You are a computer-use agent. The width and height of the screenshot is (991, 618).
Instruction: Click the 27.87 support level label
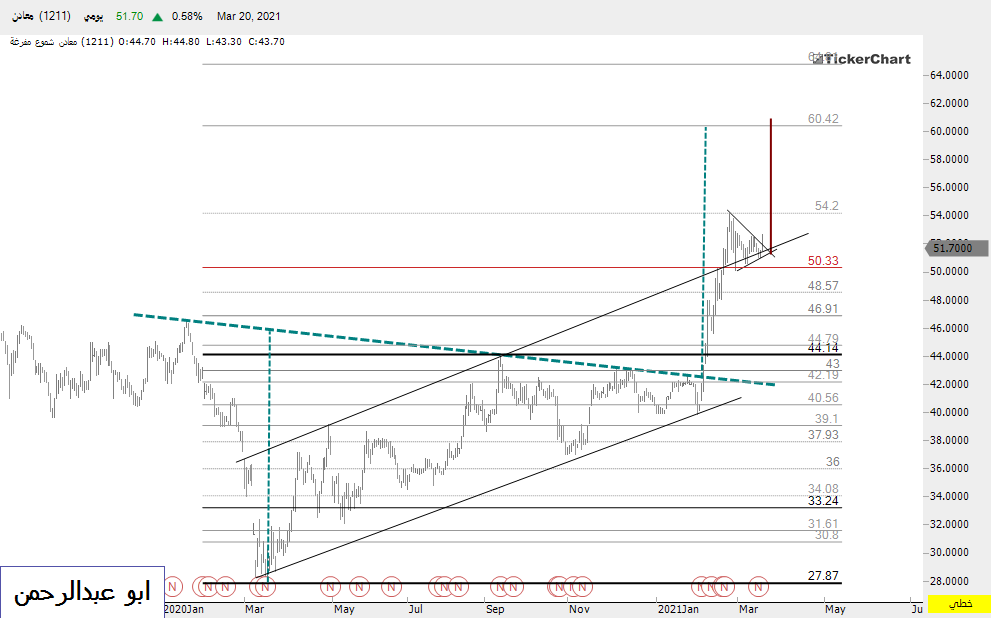click(x=823, y=576)
